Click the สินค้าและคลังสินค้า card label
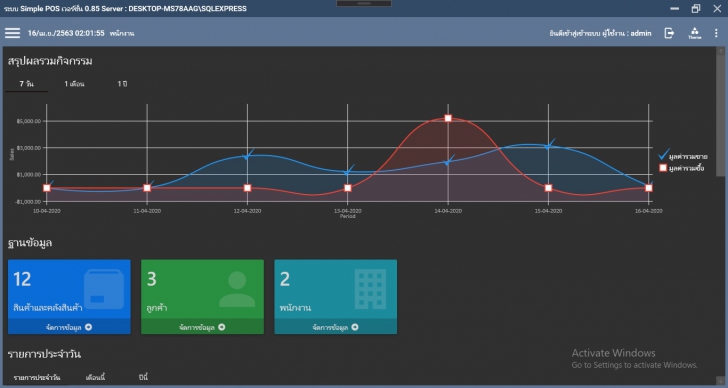Screen dimensions: 728x388 click(48, 308)
